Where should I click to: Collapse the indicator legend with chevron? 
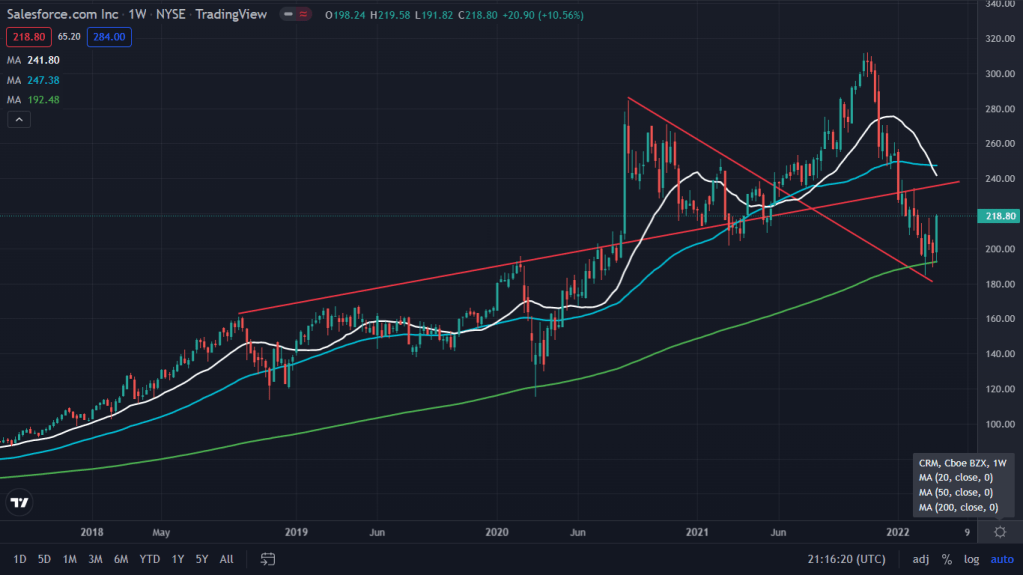pyautogui.click(x=18, y=119)
